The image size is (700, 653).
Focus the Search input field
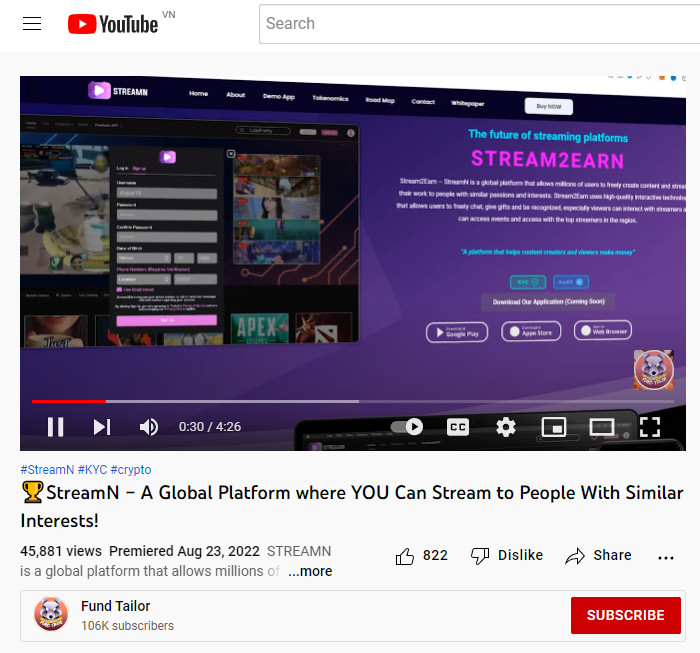click(479, 24)
